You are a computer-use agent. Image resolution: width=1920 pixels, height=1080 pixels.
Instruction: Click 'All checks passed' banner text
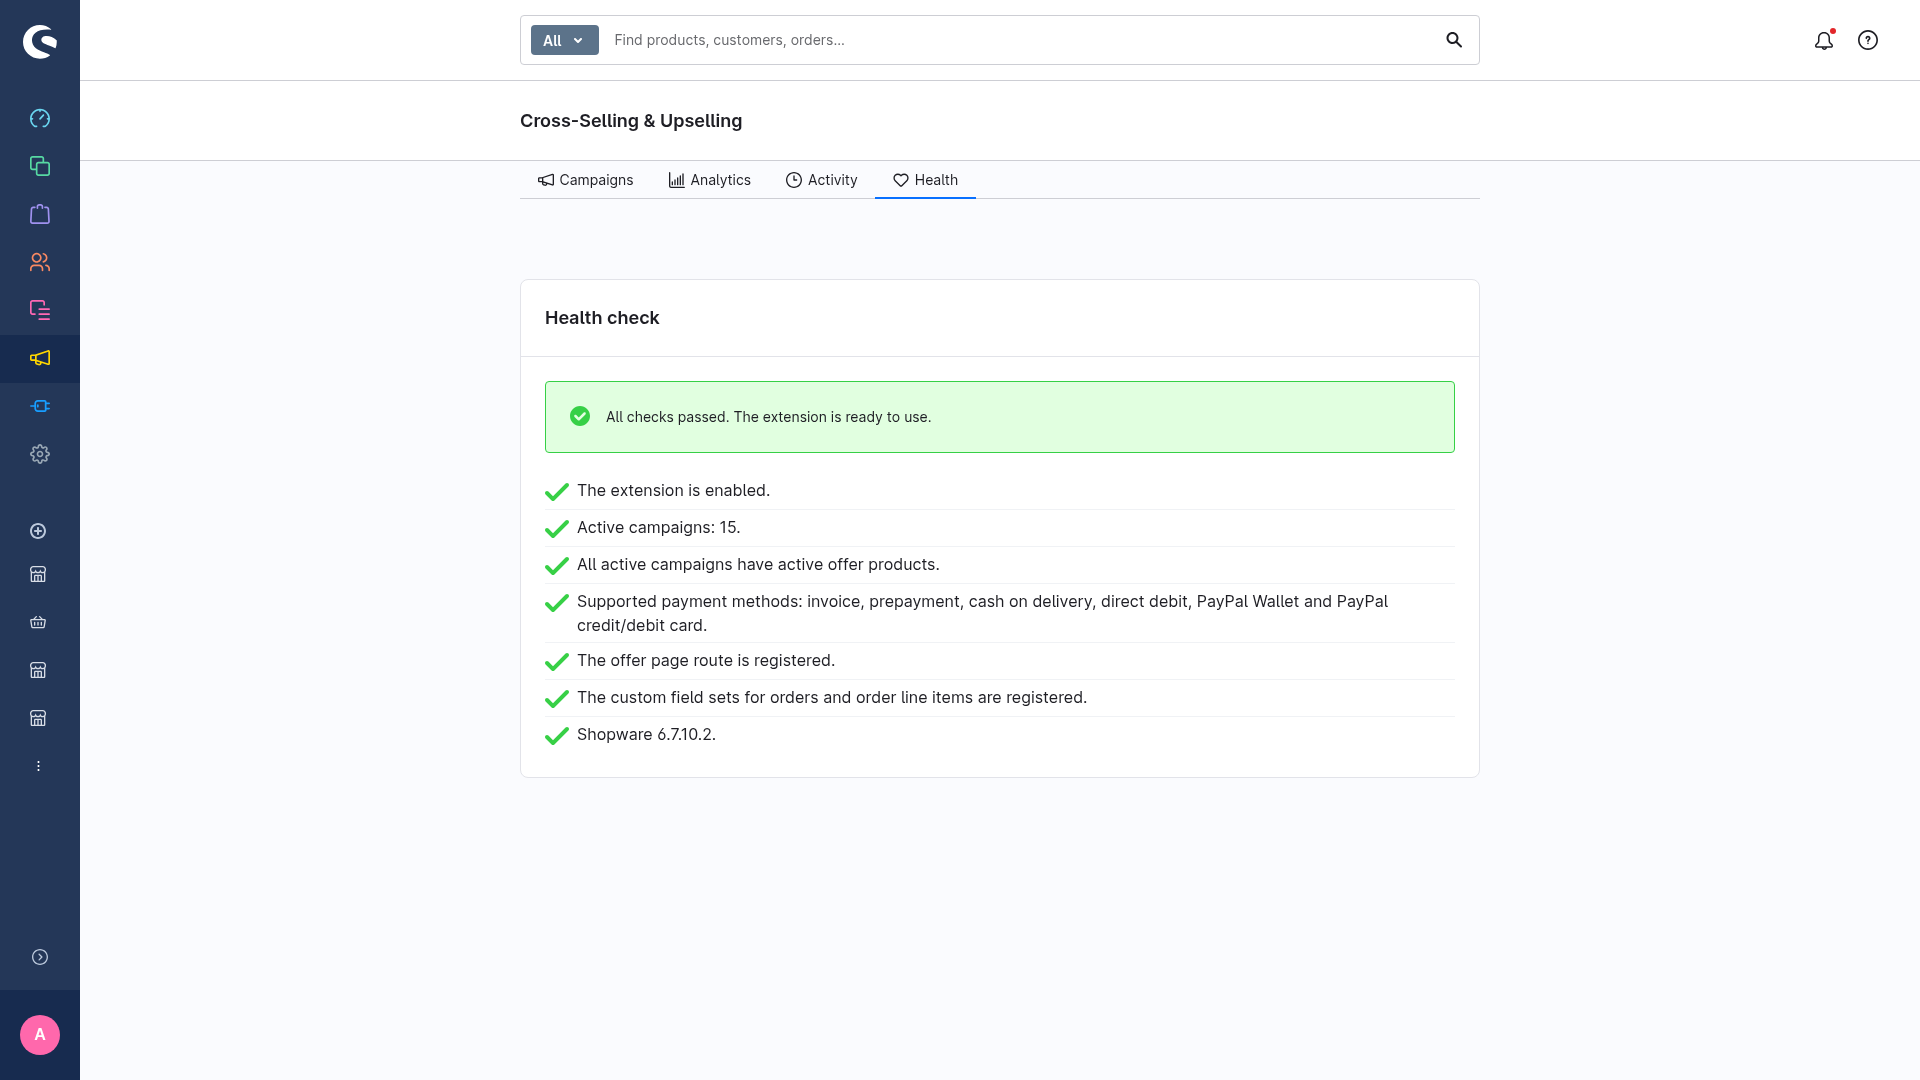click(x=768, y=417)
